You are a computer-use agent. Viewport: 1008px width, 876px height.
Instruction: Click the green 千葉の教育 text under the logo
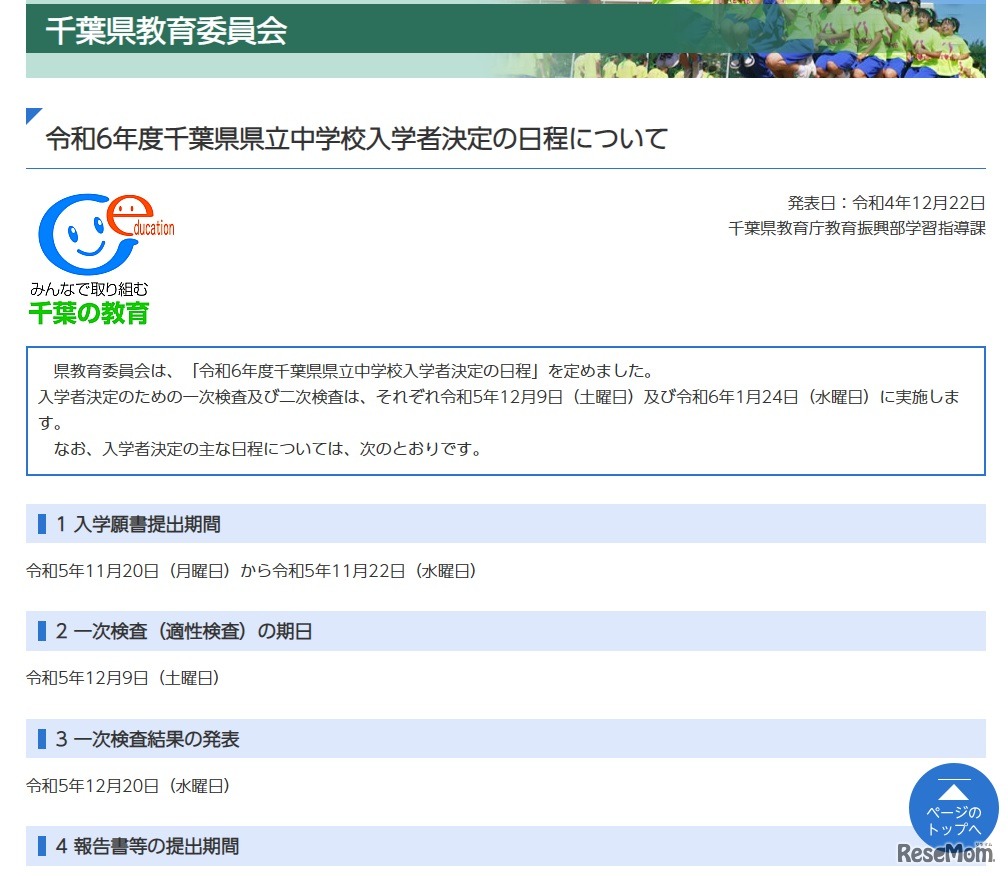tap(89, 313)
